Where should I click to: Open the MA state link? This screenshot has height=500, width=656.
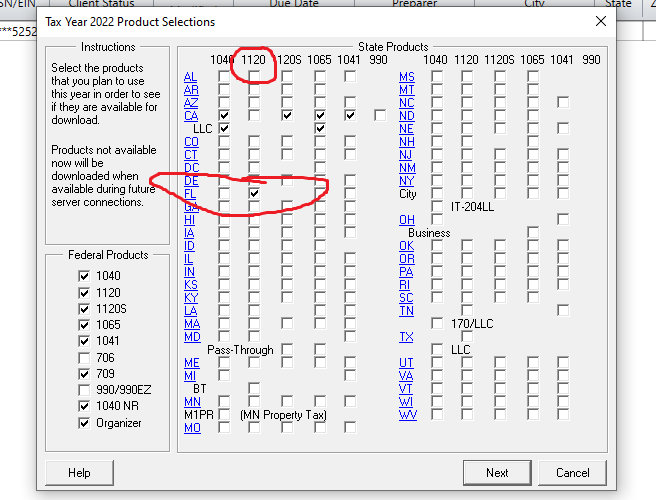(x=192, y=324)
